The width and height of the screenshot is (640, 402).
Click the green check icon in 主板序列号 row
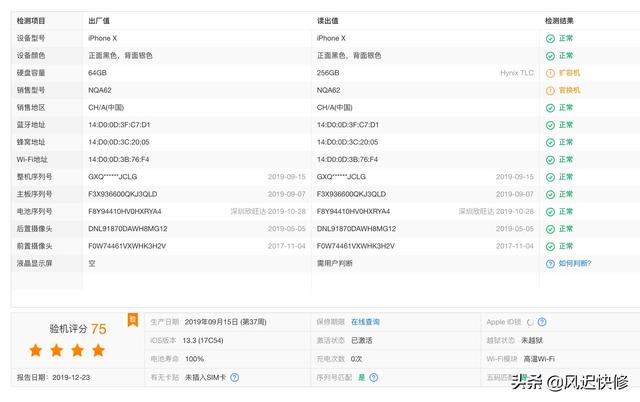[550, 195]
